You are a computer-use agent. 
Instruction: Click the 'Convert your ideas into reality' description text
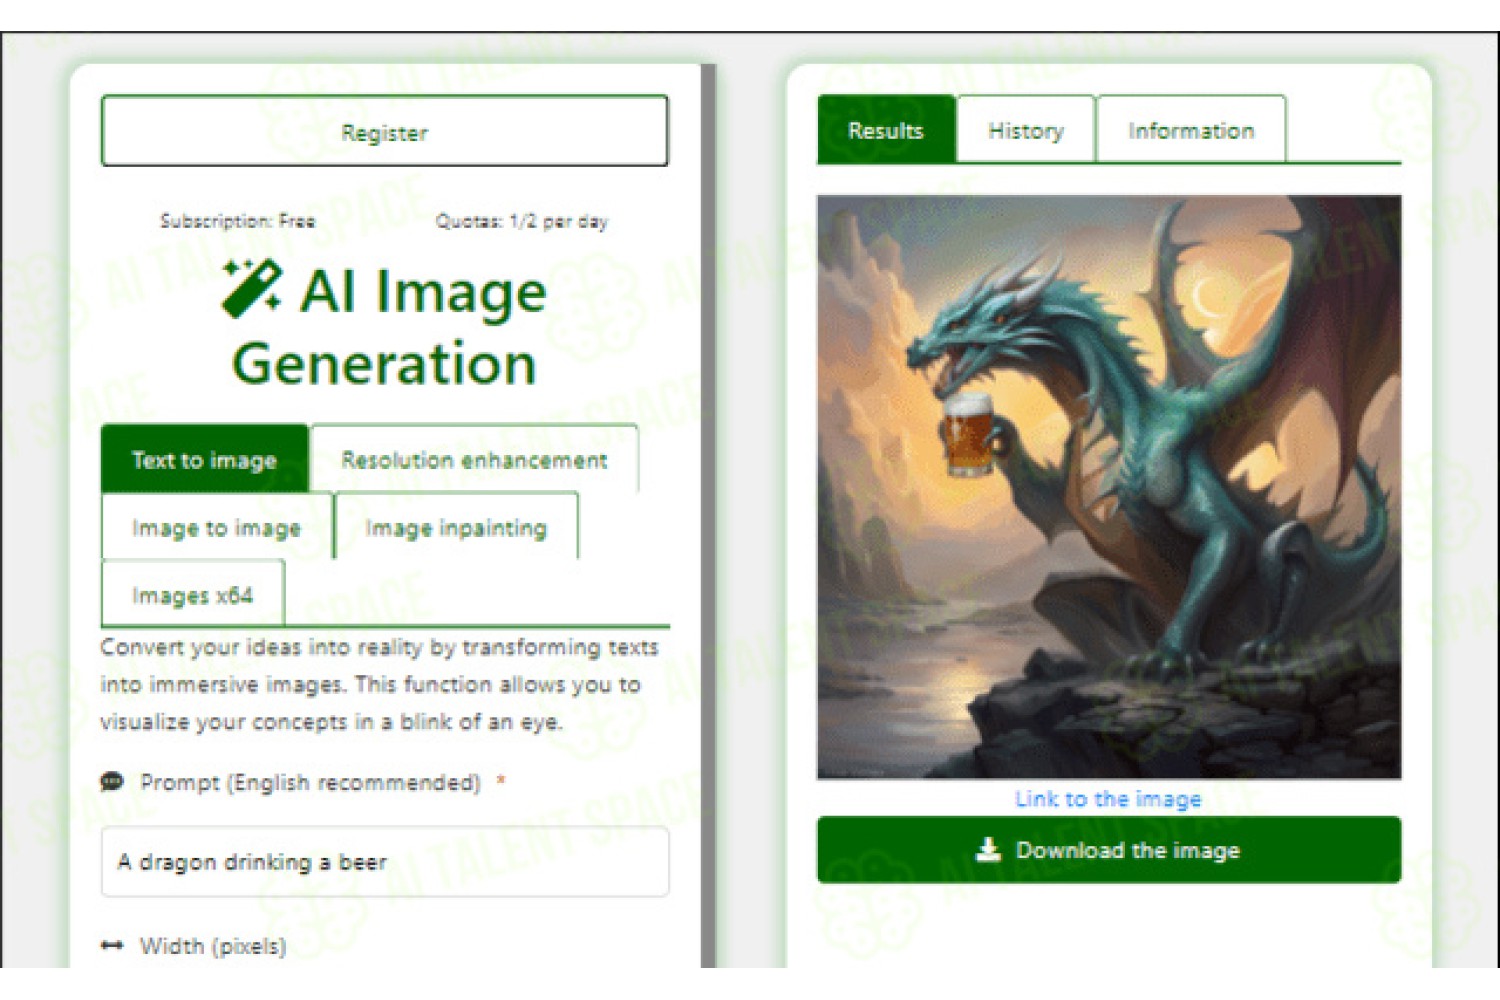379,684
